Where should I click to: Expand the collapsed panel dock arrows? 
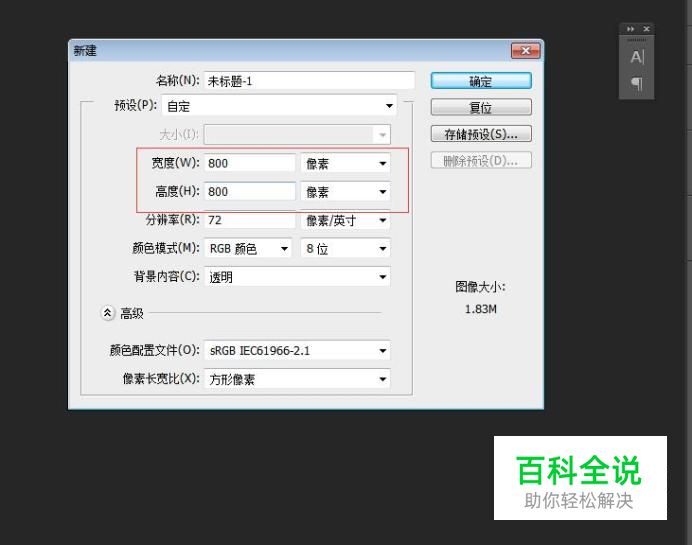(x=630, y=29)
